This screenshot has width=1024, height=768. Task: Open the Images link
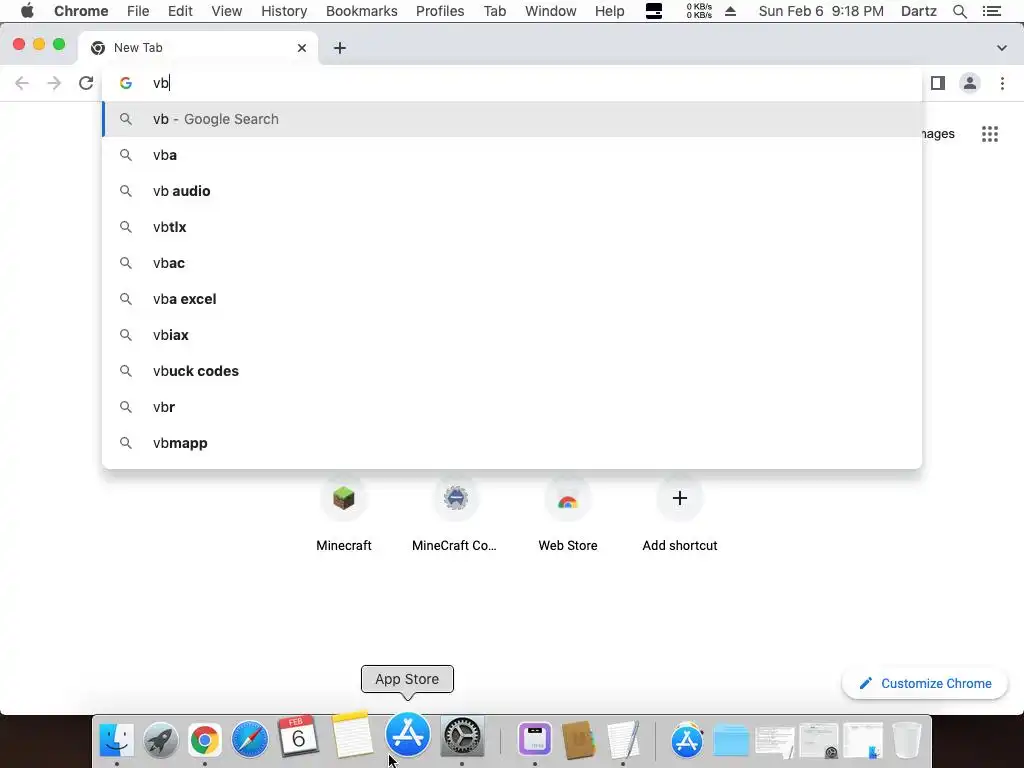tap(938, 134)
